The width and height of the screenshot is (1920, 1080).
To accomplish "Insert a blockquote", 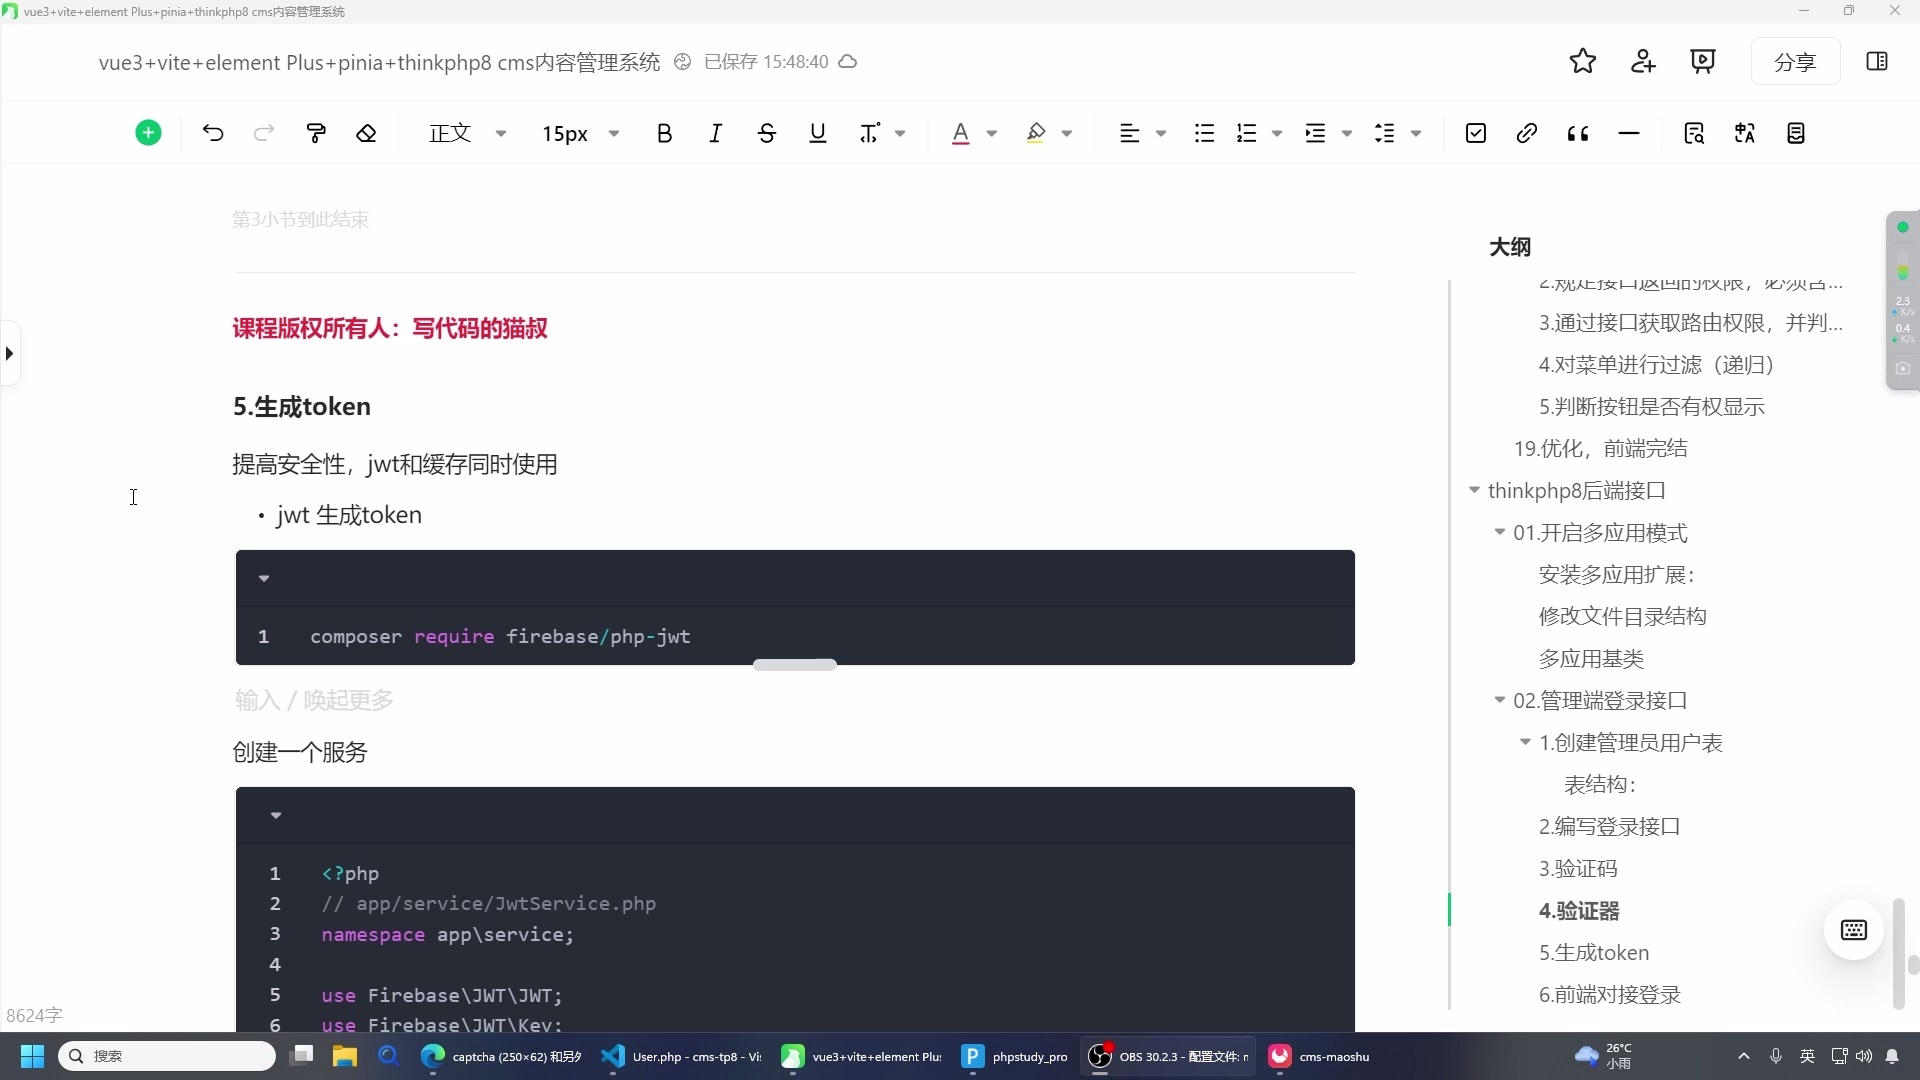I will [x=1578, y=133].
